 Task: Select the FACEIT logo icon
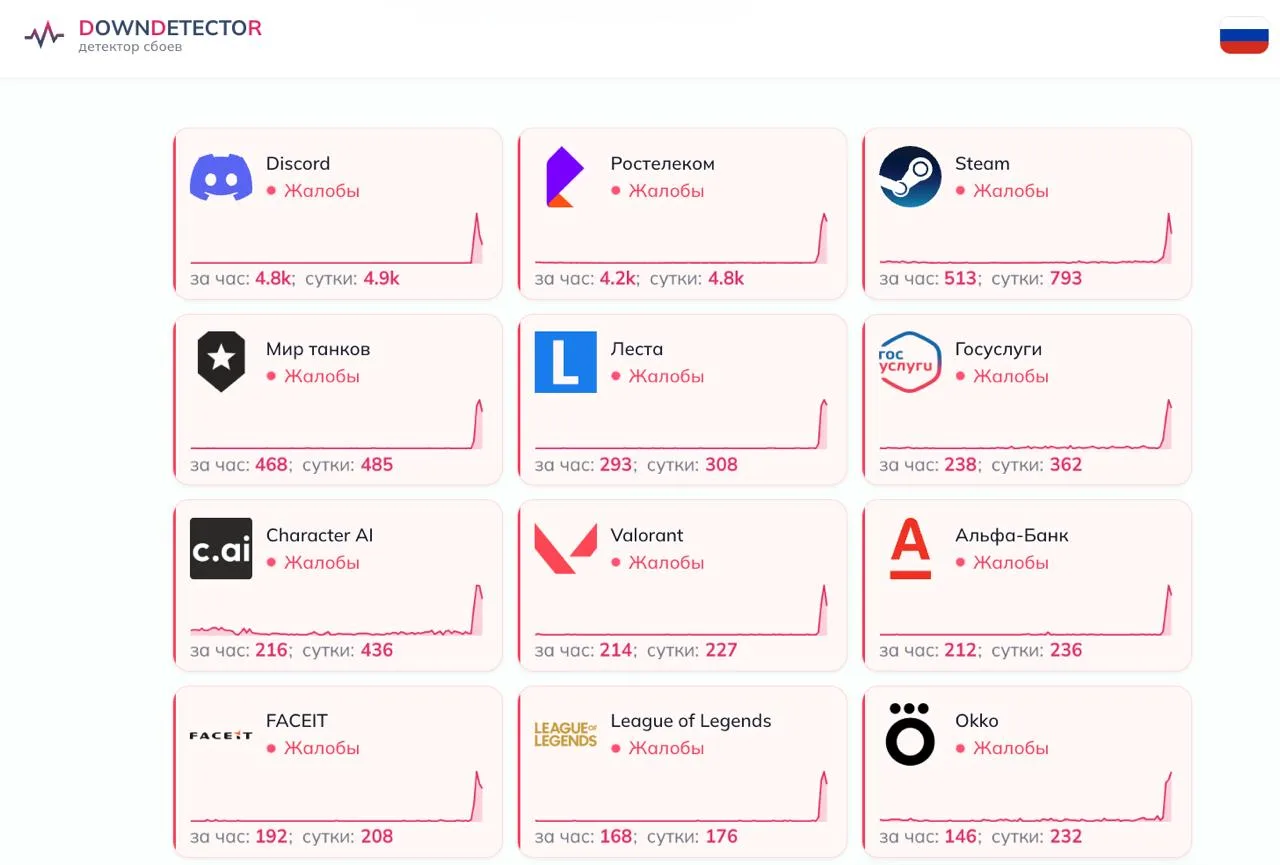coord(221,735)
